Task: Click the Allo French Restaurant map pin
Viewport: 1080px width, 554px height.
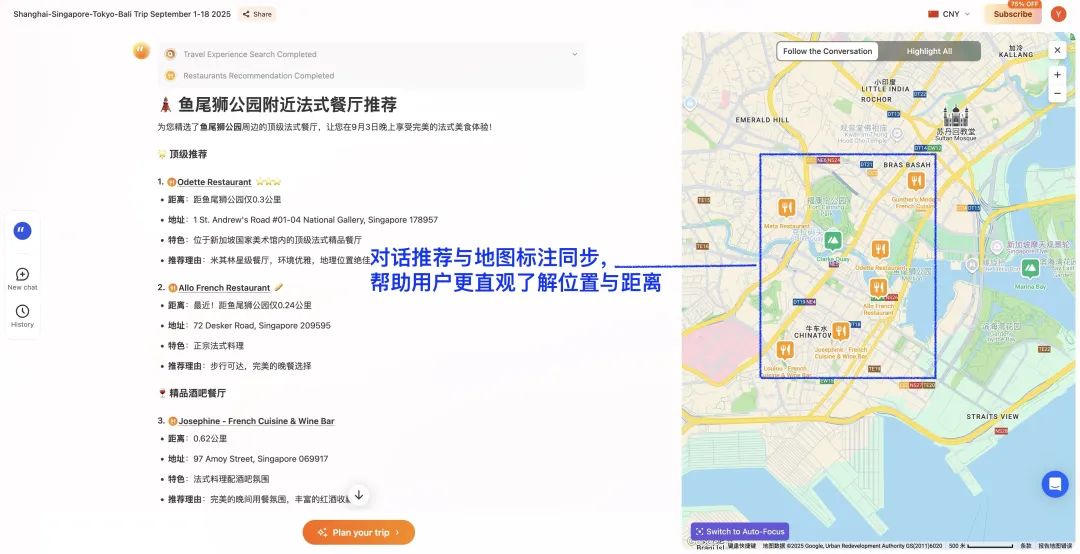Action: tap(878, 287)
